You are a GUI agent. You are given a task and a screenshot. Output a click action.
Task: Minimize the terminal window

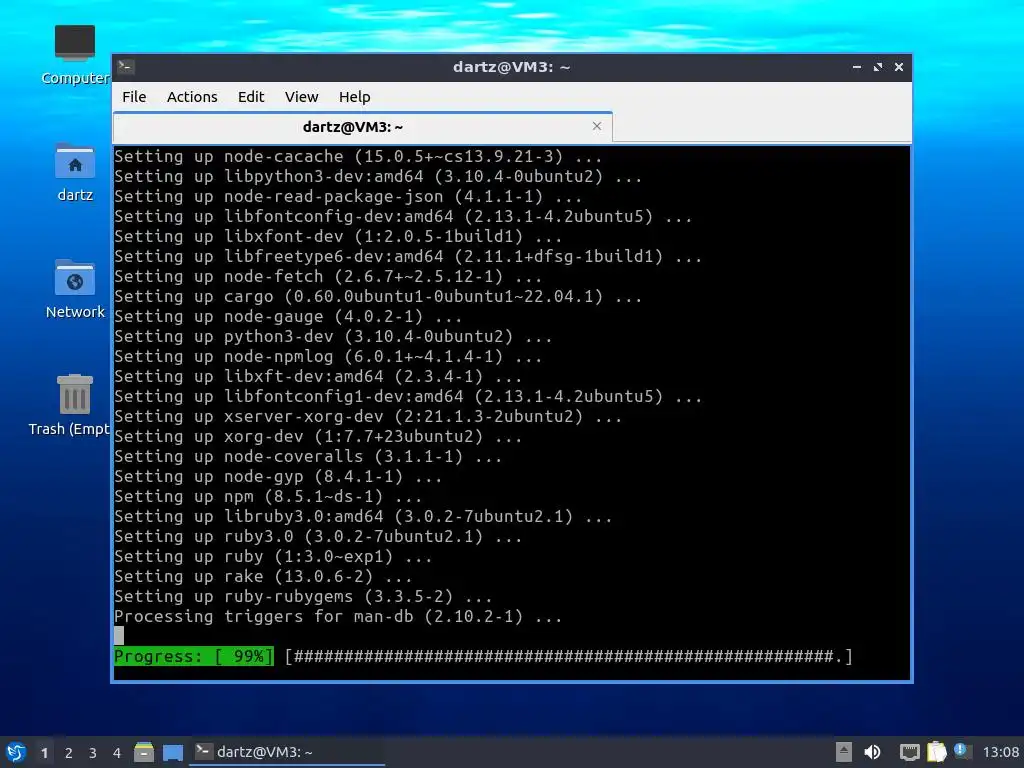(857, 67)
